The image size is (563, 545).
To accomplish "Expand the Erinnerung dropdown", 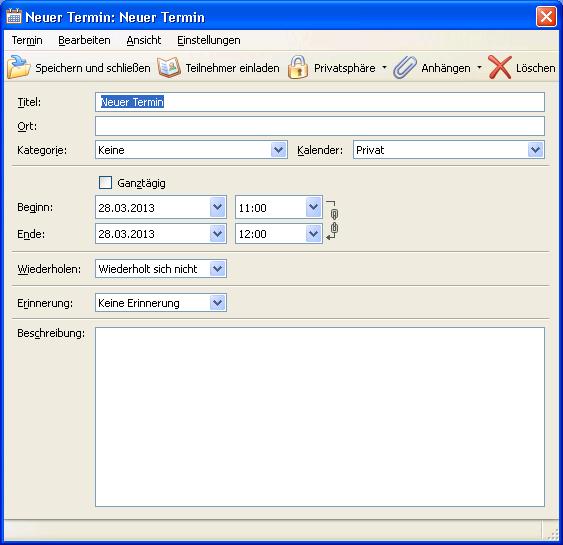I will click(x=218, y=303).
